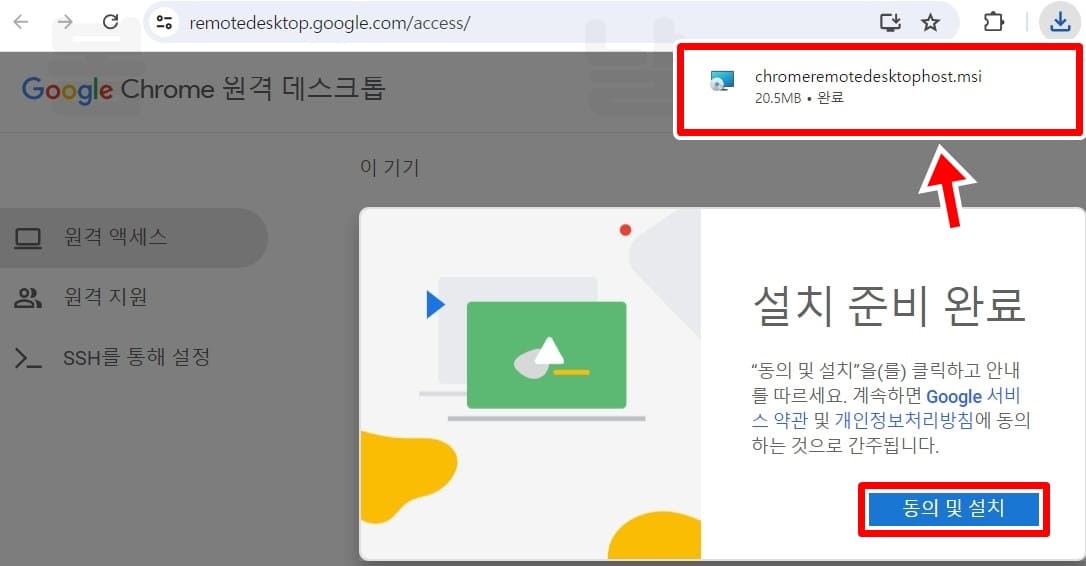This screenshot has height=566, width=1086.
Task: Click the people icon beside 원격 지원
Action: tap(28, 298)
